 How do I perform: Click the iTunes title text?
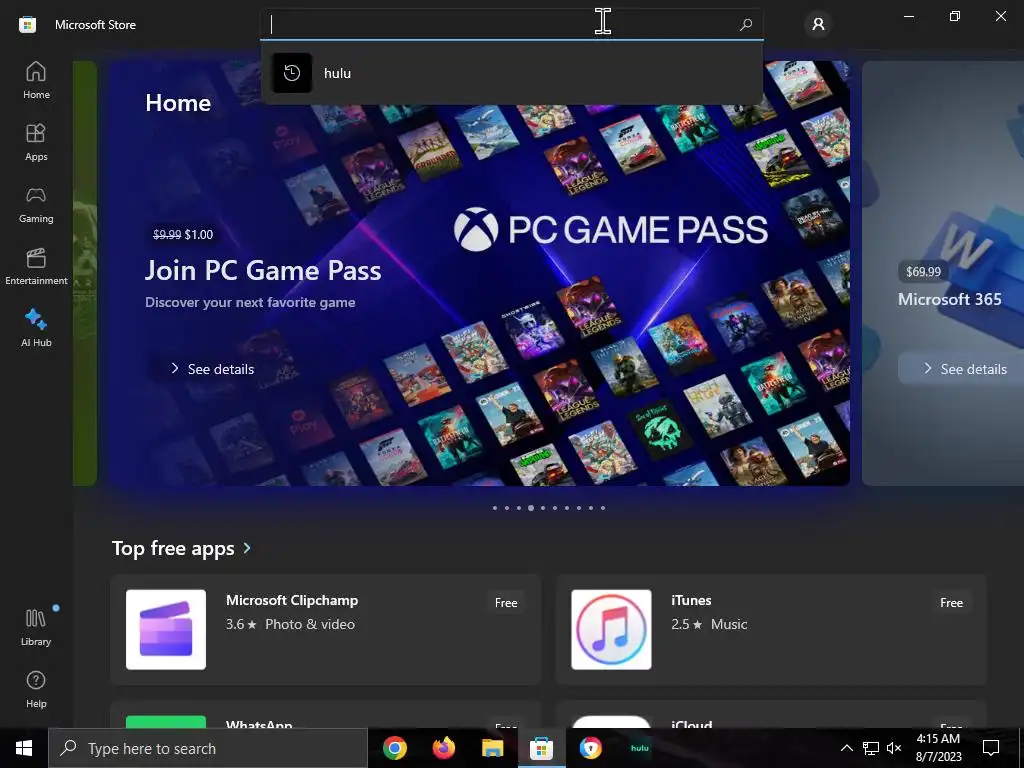click(691, 600)
